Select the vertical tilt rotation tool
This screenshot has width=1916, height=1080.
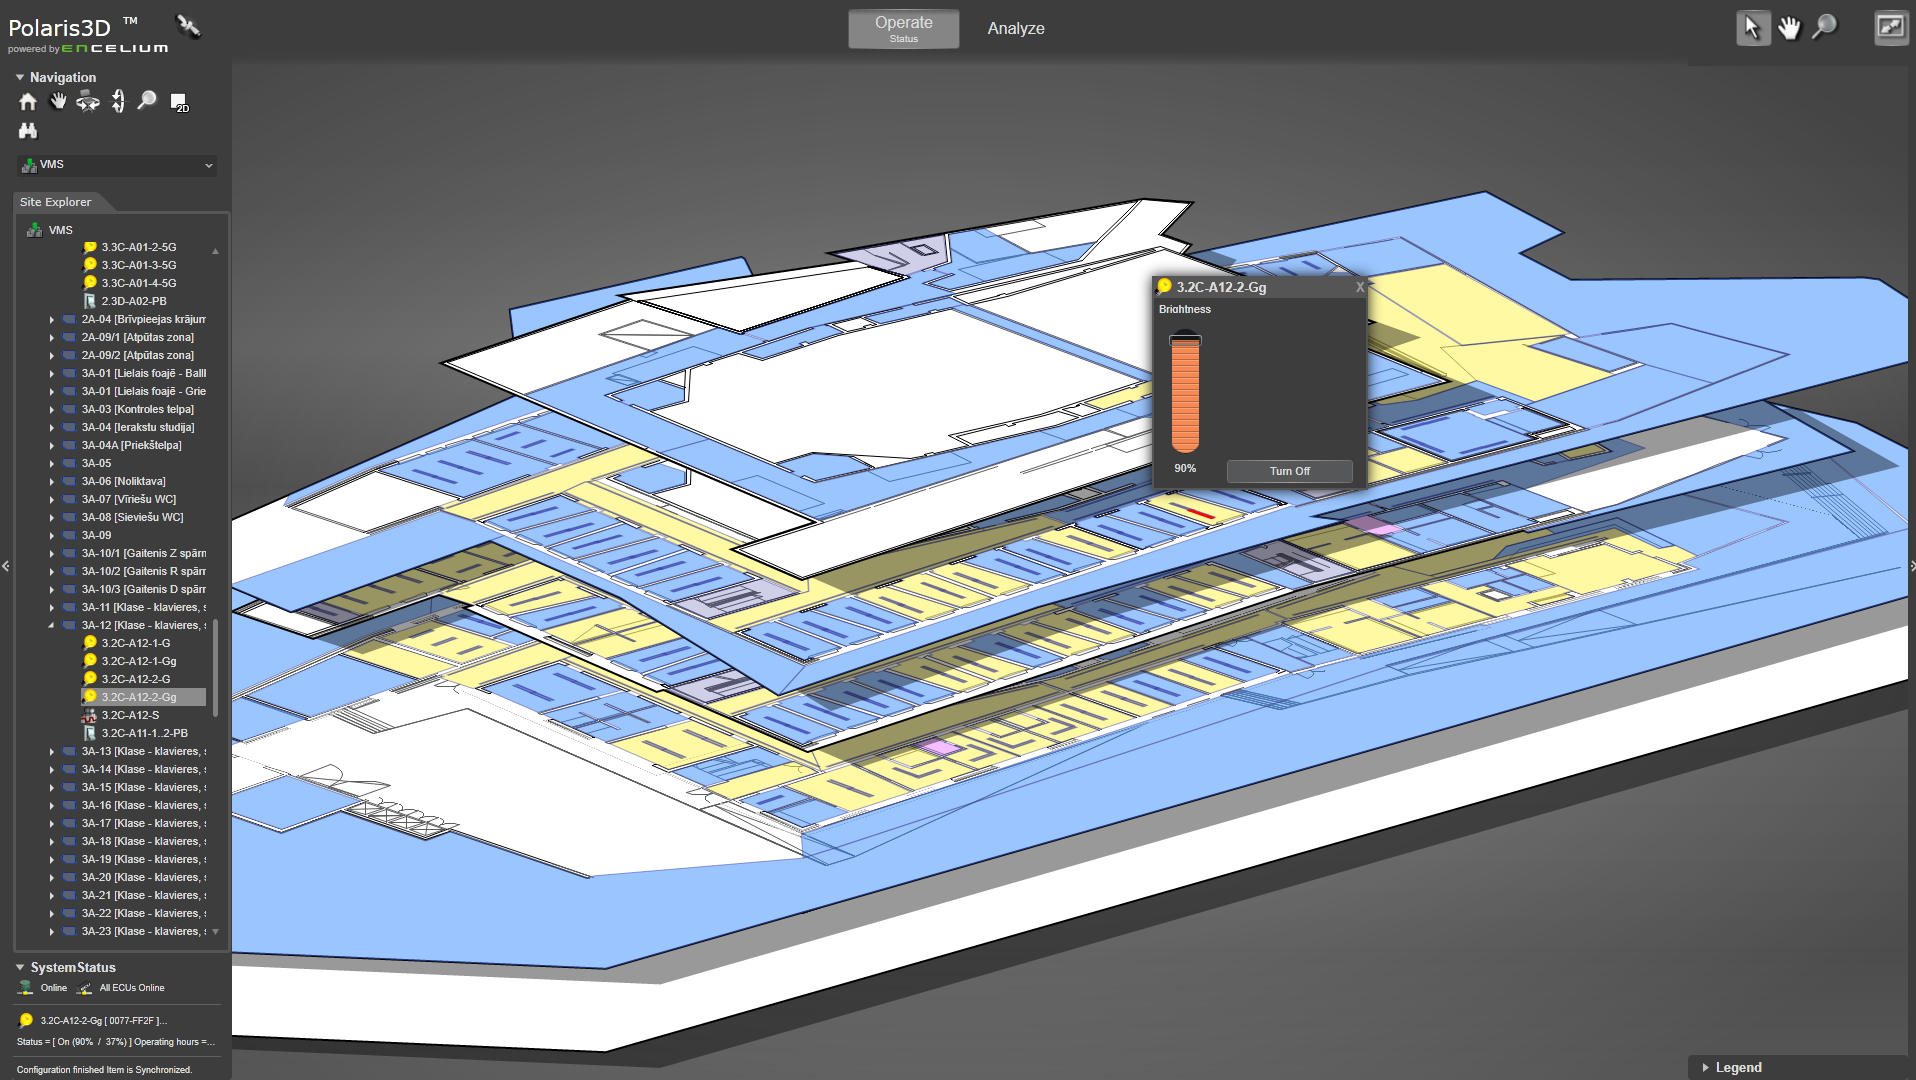click(118, 101)
